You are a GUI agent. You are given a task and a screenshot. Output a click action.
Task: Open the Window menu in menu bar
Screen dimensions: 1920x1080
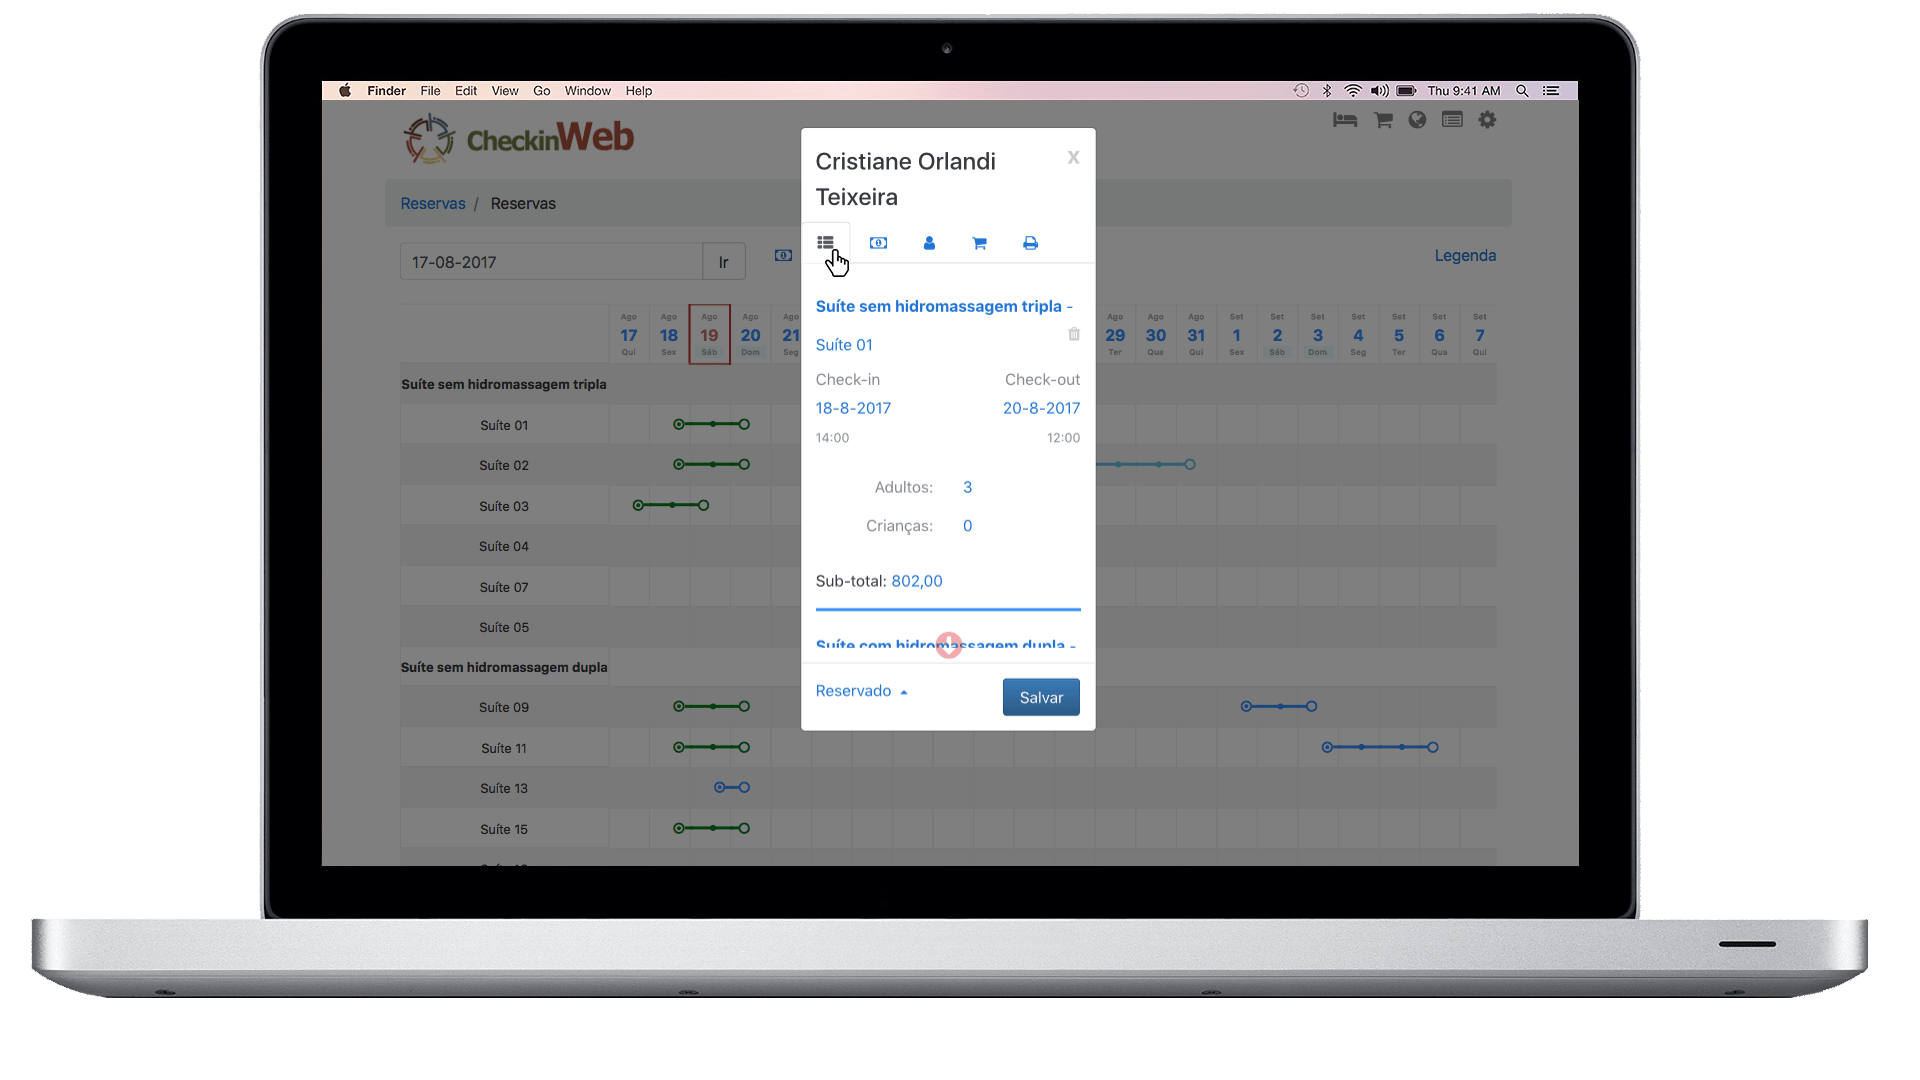[587, 90]
